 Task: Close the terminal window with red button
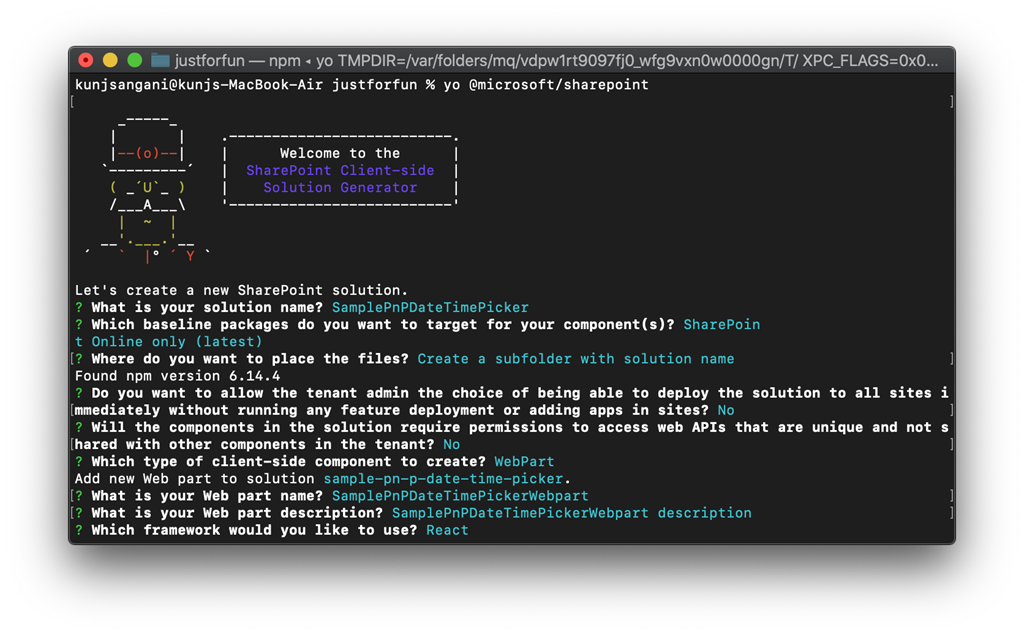click(x=86, y=60)
